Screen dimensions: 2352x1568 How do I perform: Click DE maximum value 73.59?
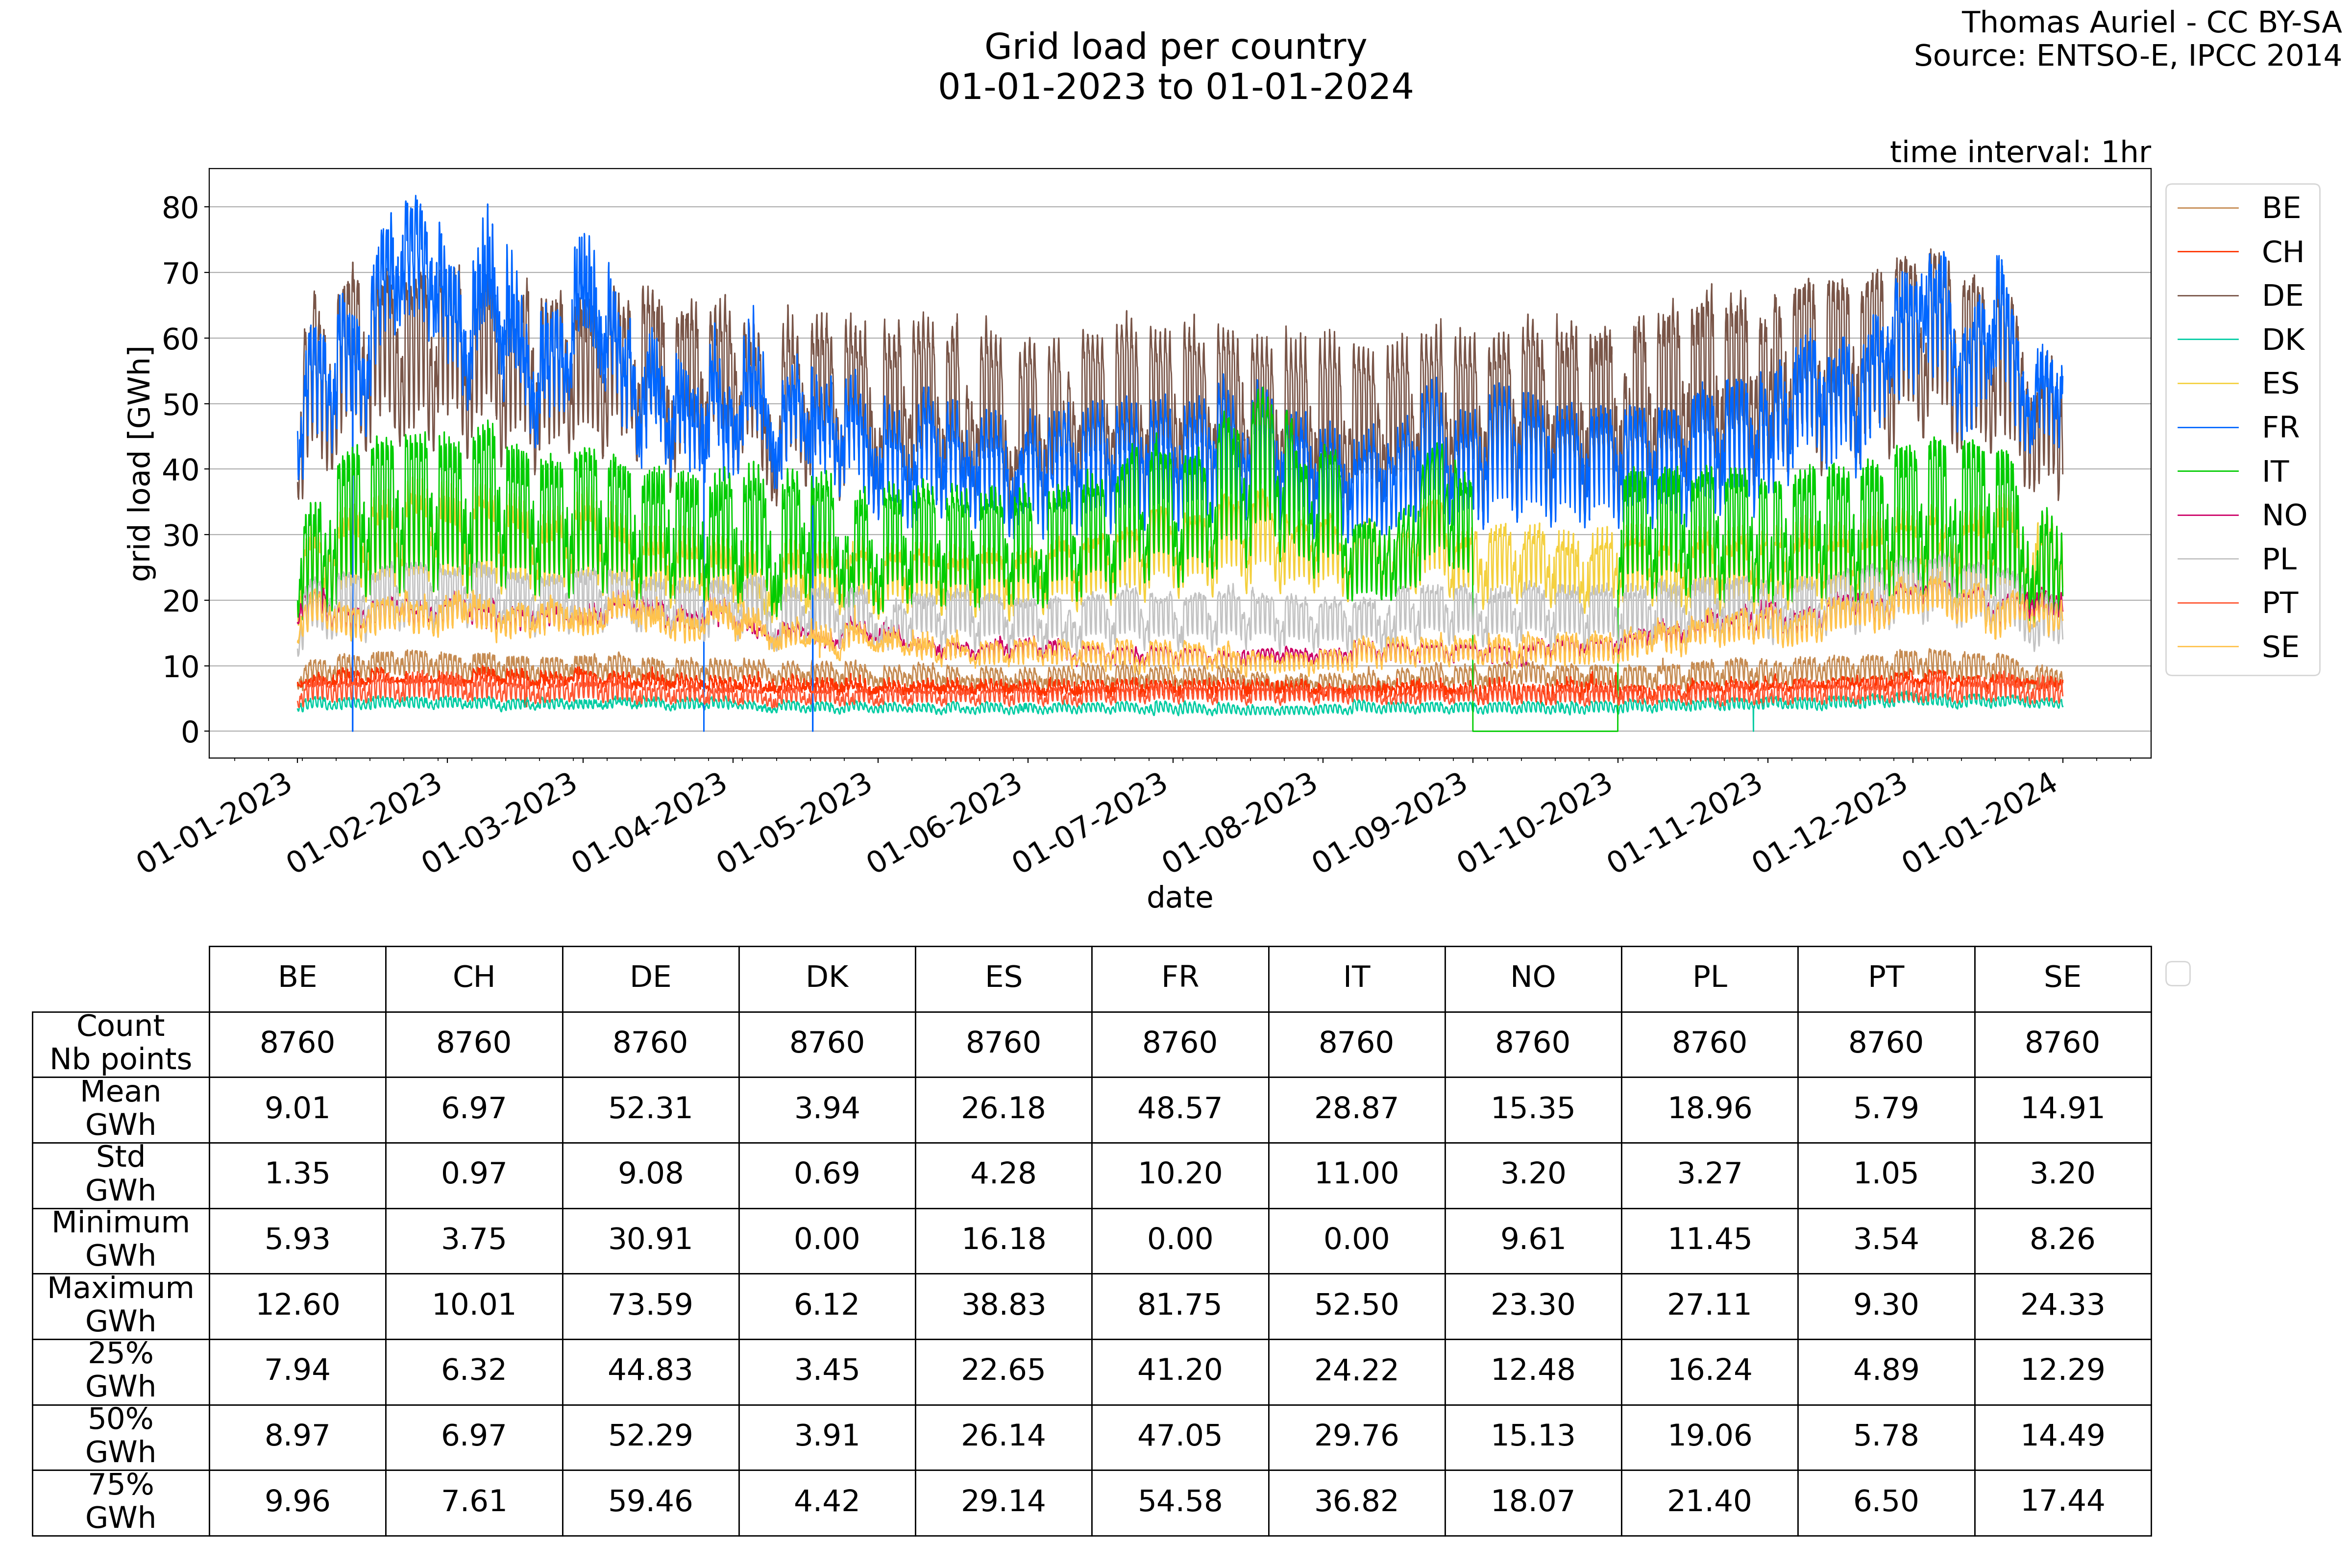650,1305
